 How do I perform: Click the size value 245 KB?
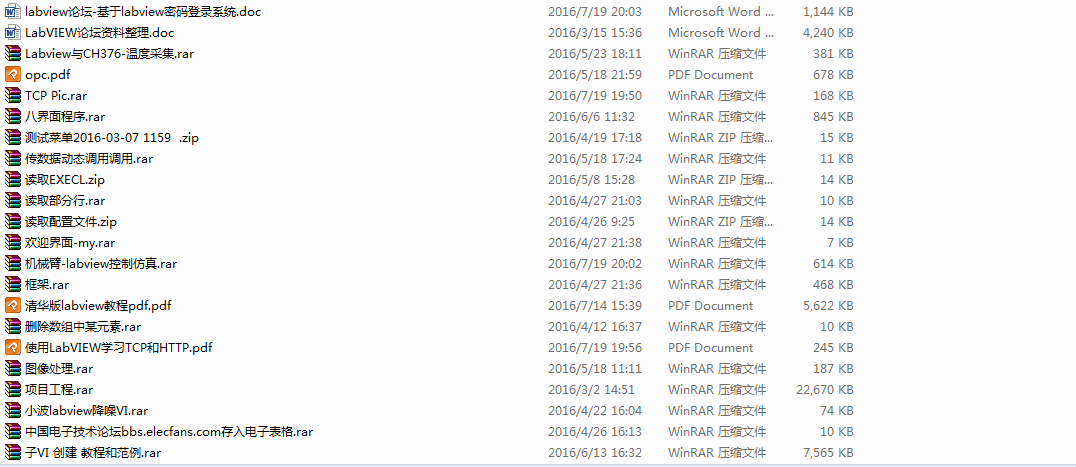point(833,348)
